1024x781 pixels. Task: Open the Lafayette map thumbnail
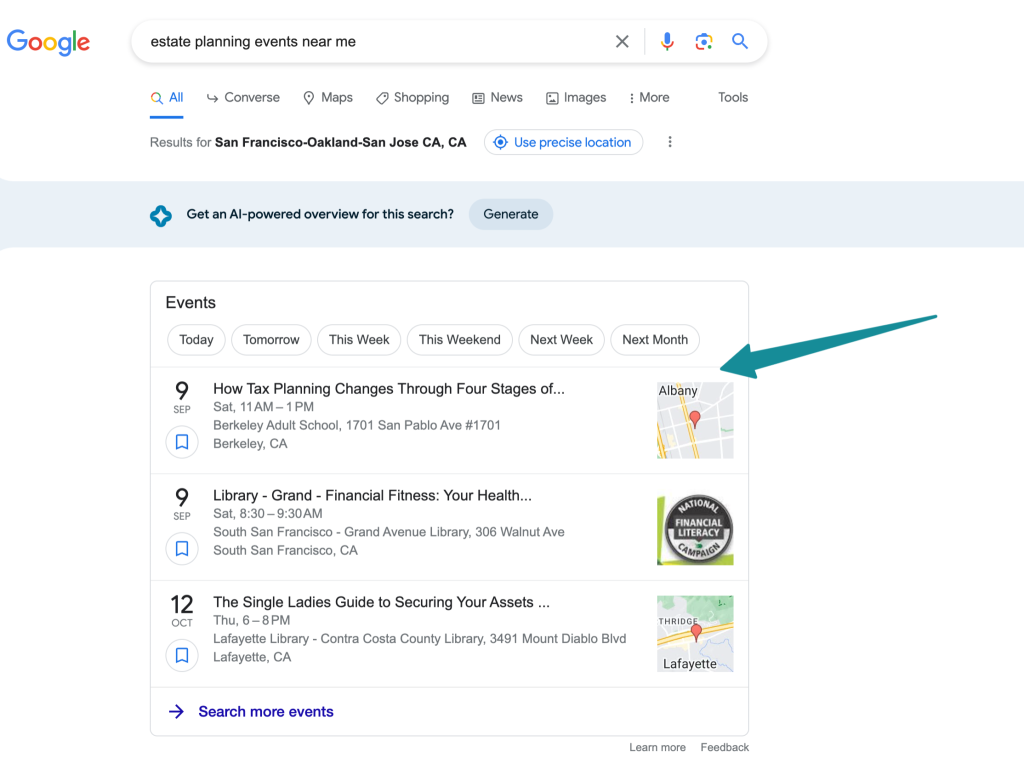[695, 633]
